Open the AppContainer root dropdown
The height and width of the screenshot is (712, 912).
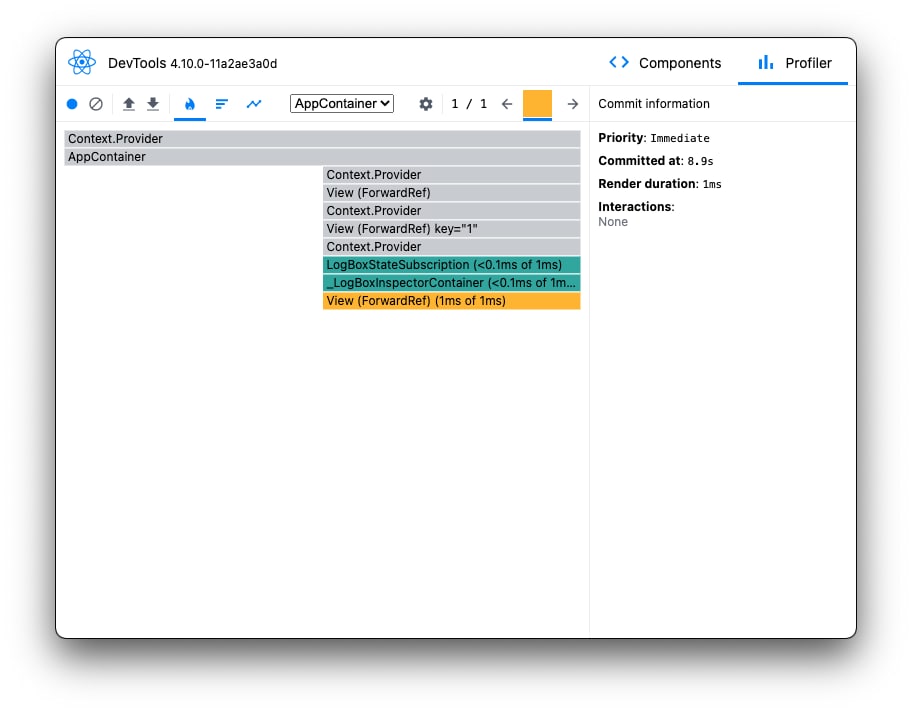click(342, 104)
